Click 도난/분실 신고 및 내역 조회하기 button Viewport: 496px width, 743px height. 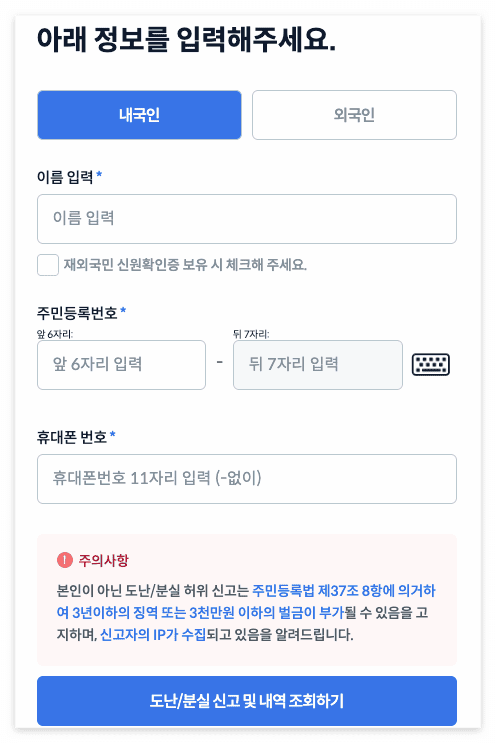(x=247, y=701)
